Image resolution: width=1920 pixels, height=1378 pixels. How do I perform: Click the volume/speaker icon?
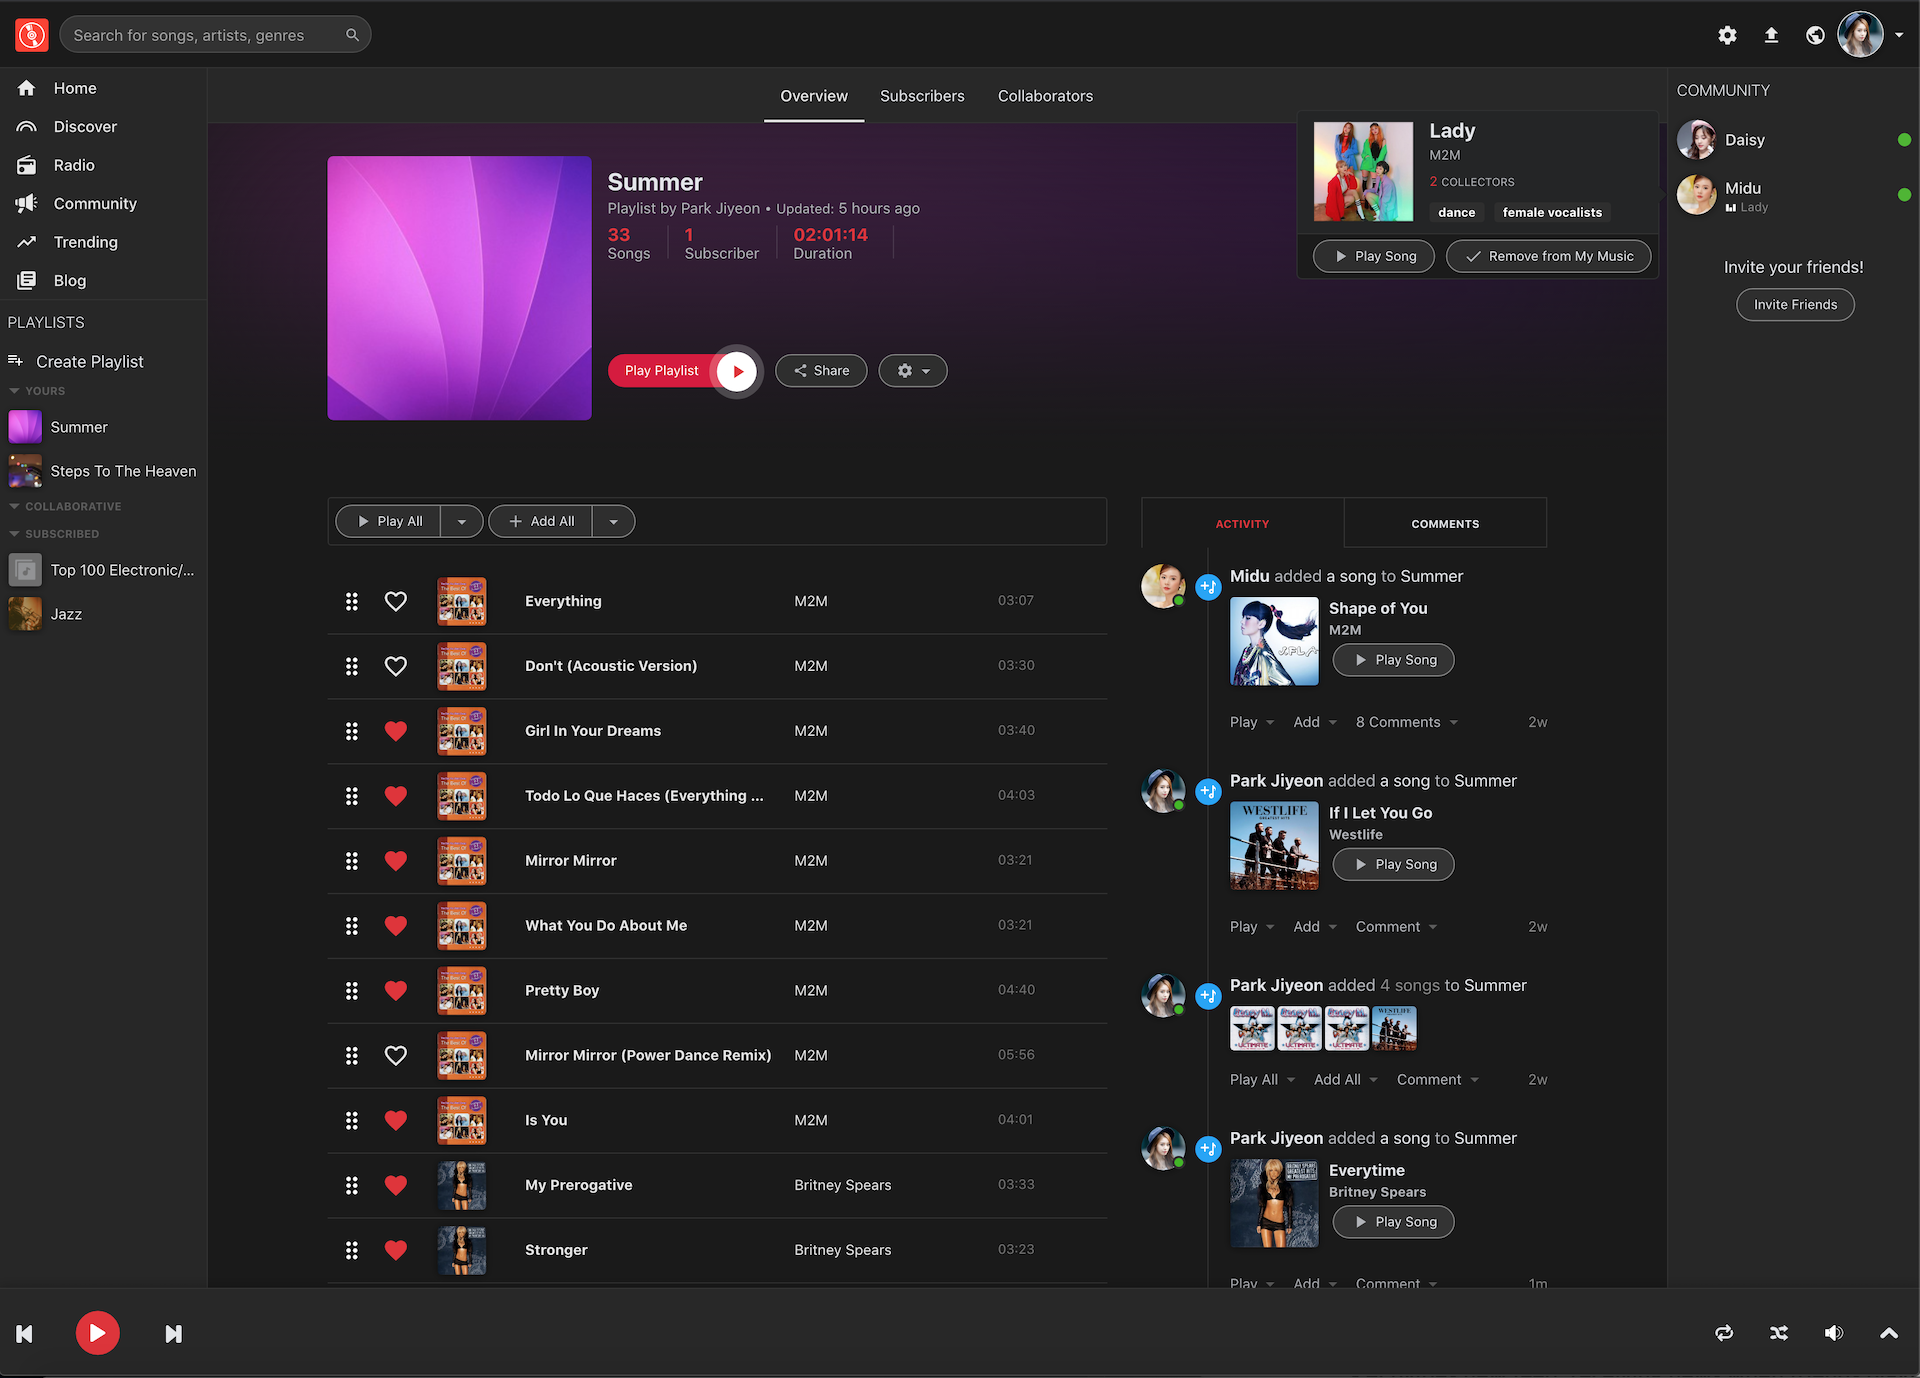coord(1837,1333)
